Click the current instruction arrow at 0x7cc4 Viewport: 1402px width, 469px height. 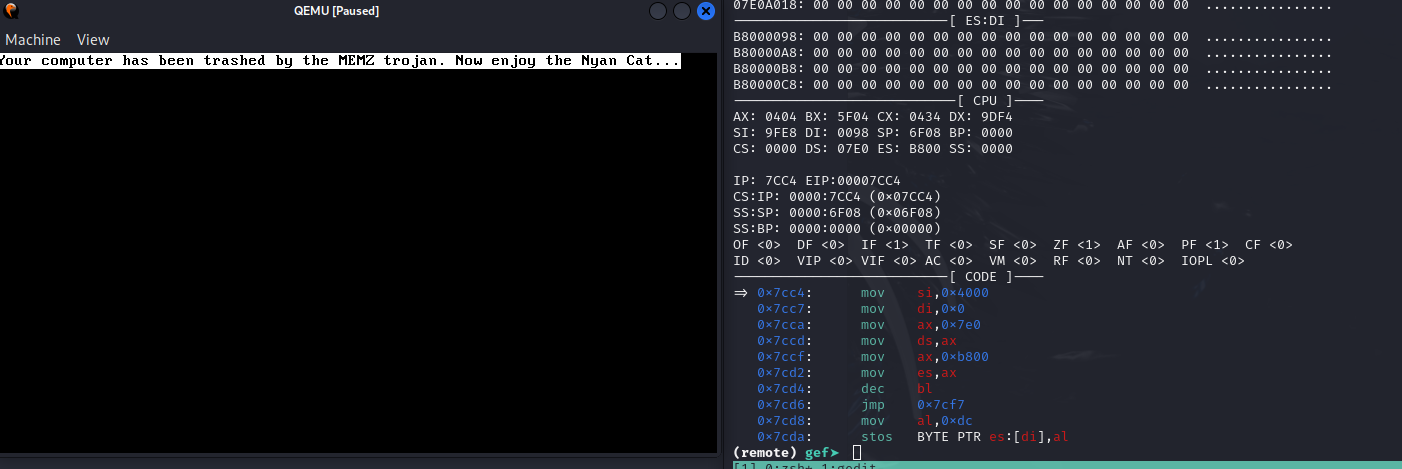pyautogui.click(x=741, y=293)
